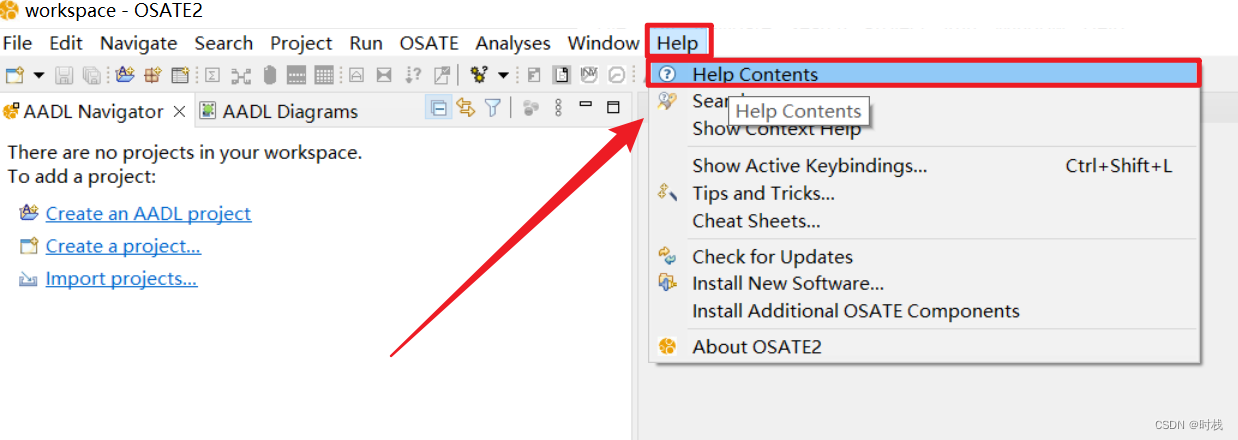Viewport: 1238px width, 440px height.
Task: Open the New wizard dropdown arrow
Action: [39, 75]
